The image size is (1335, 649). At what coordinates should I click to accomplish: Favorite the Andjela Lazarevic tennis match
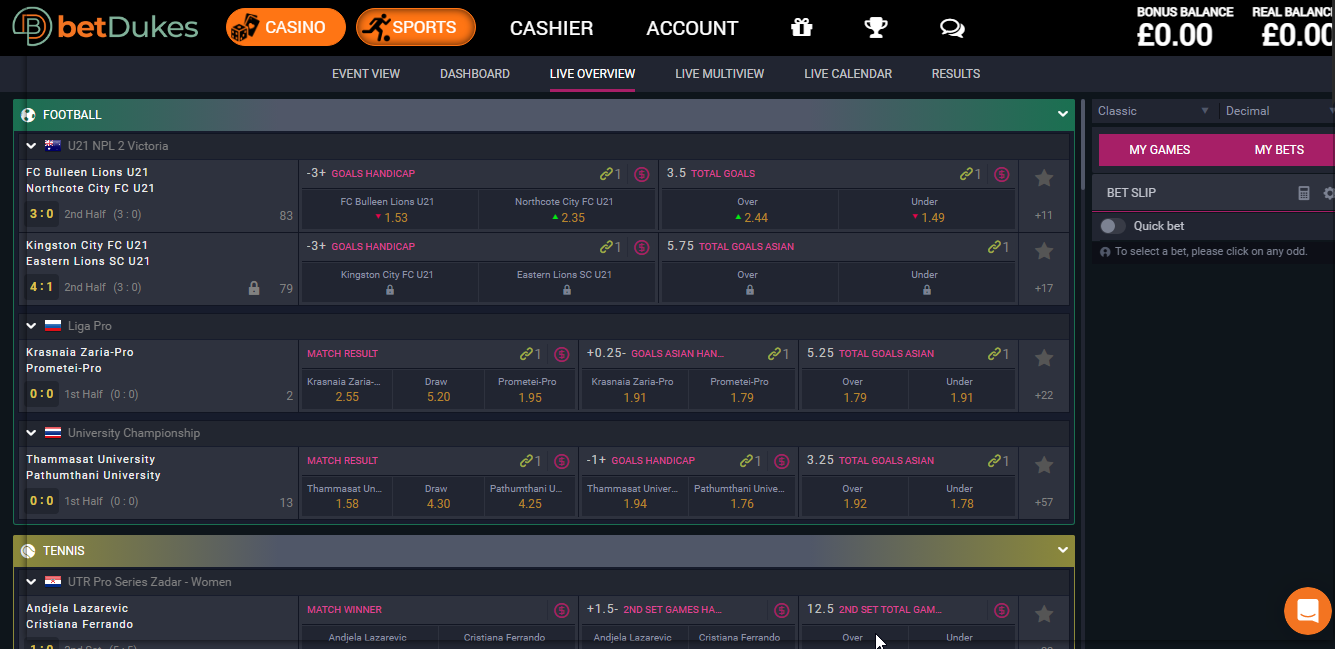(x=1044, y=614)
